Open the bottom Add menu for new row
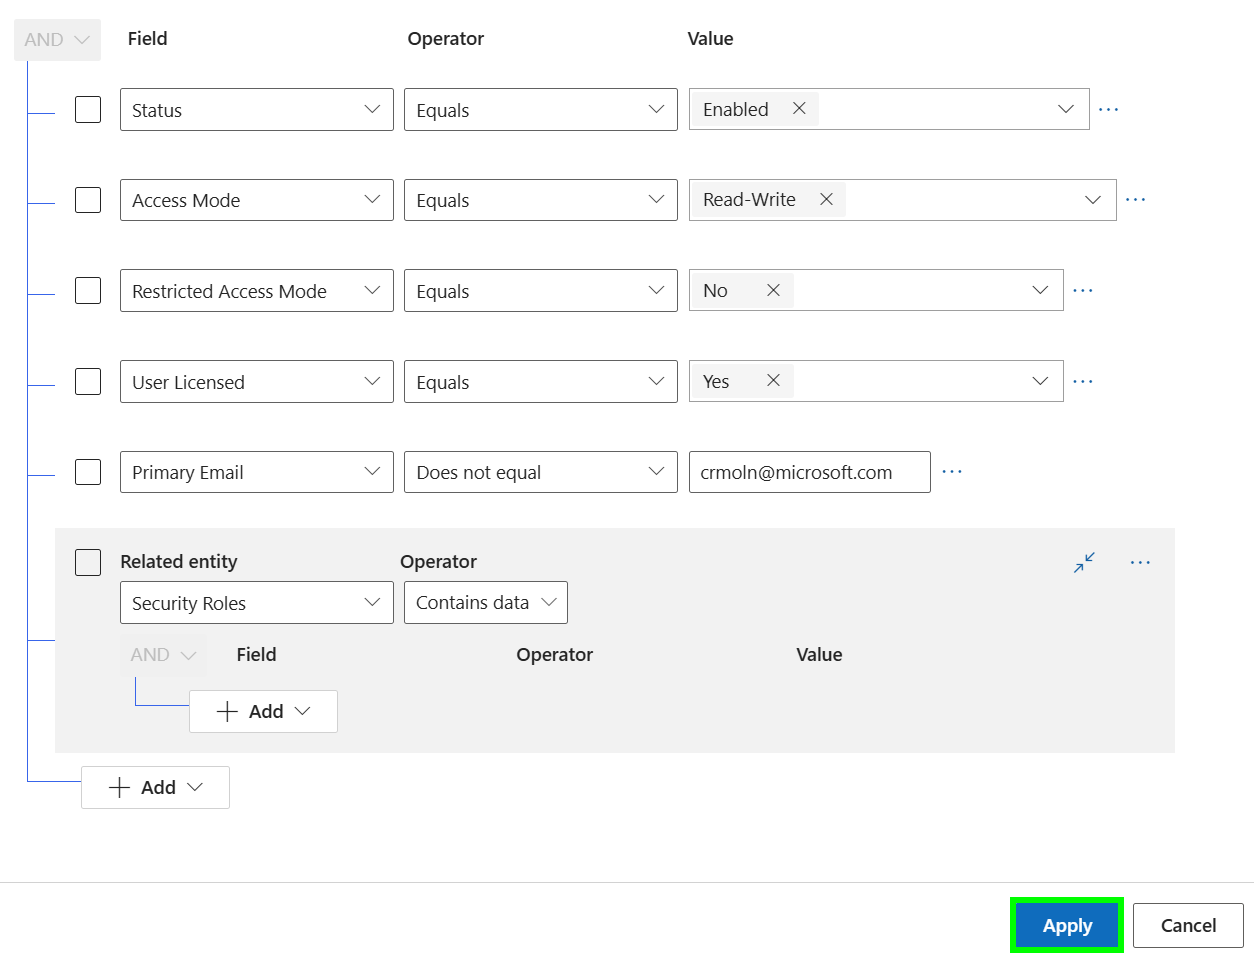The width and height of the screenshot is (1254, 955). (155, 787)
